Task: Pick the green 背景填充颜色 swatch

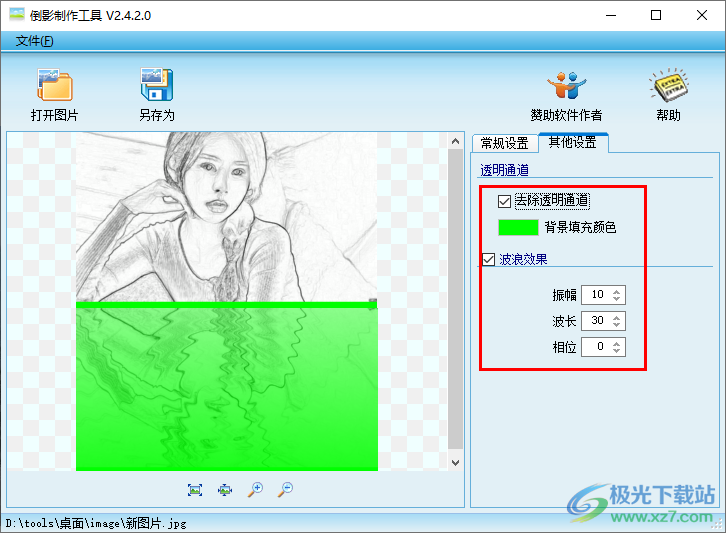Action: (x=518, y=227)
